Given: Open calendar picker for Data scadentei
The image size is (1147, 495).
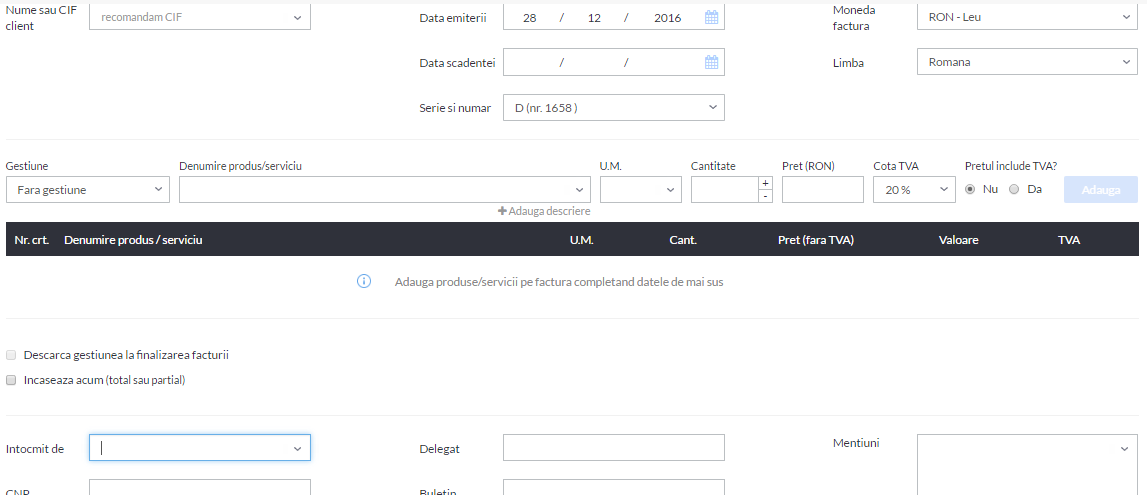Looking at the screenshot, I should 711,62.
